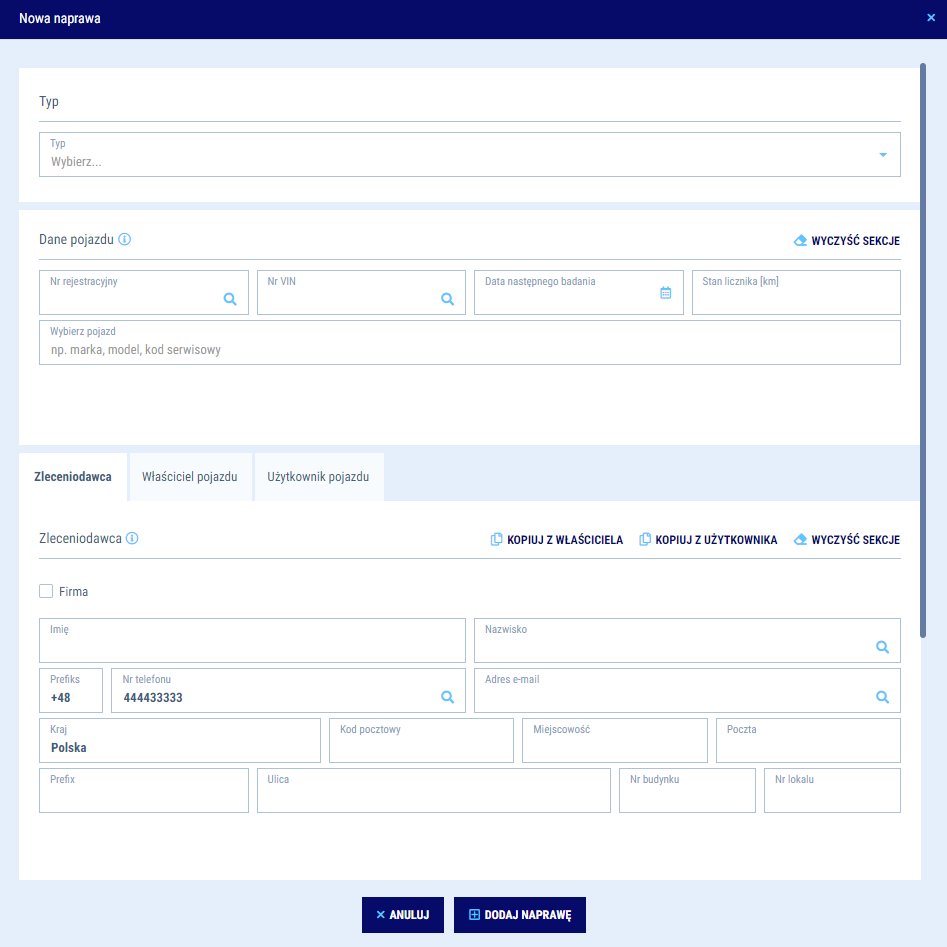Screen dimensions: 947x947
Task: Cancel with the Anuluj button
Action: [402, 915]
